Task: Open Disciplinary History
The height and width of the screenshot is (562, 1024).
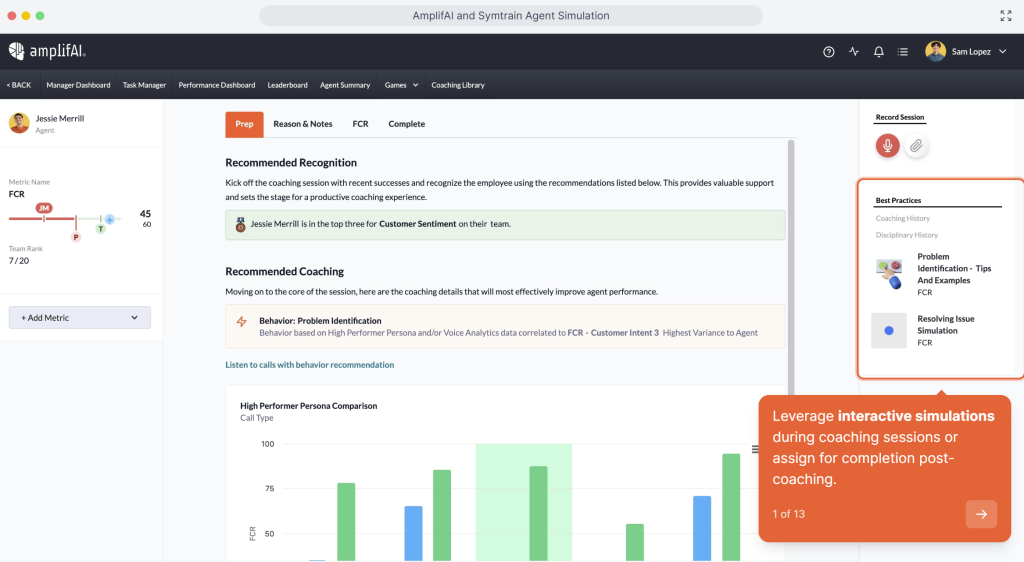Action: coord(906,235)
